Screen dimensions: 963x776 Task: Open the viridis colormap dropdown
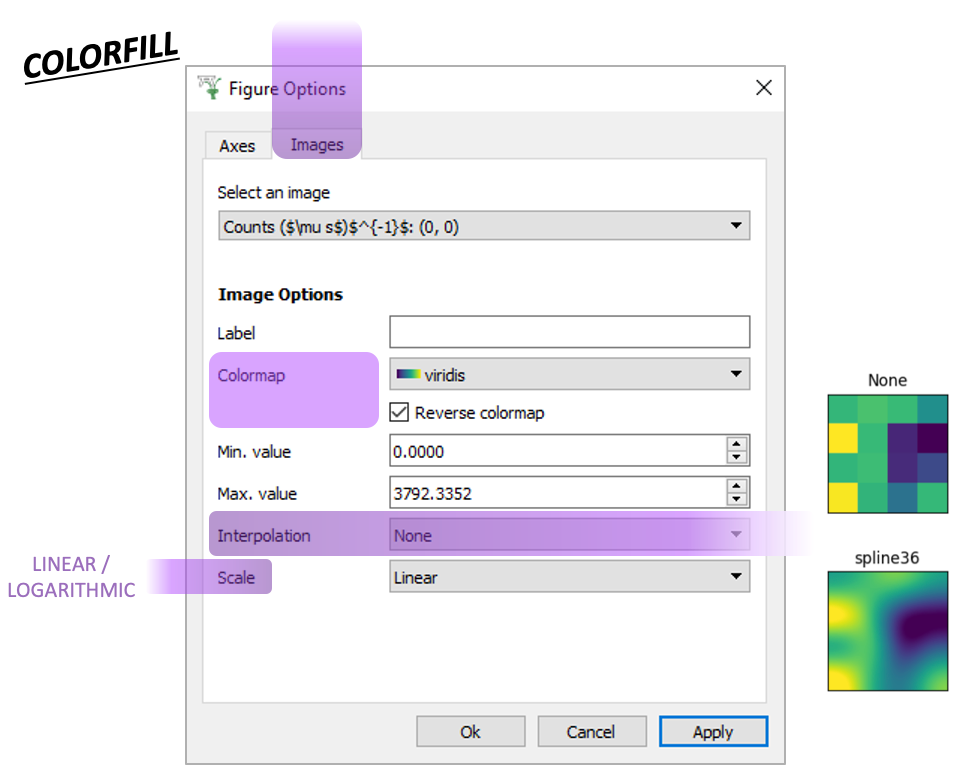[569, 375]
